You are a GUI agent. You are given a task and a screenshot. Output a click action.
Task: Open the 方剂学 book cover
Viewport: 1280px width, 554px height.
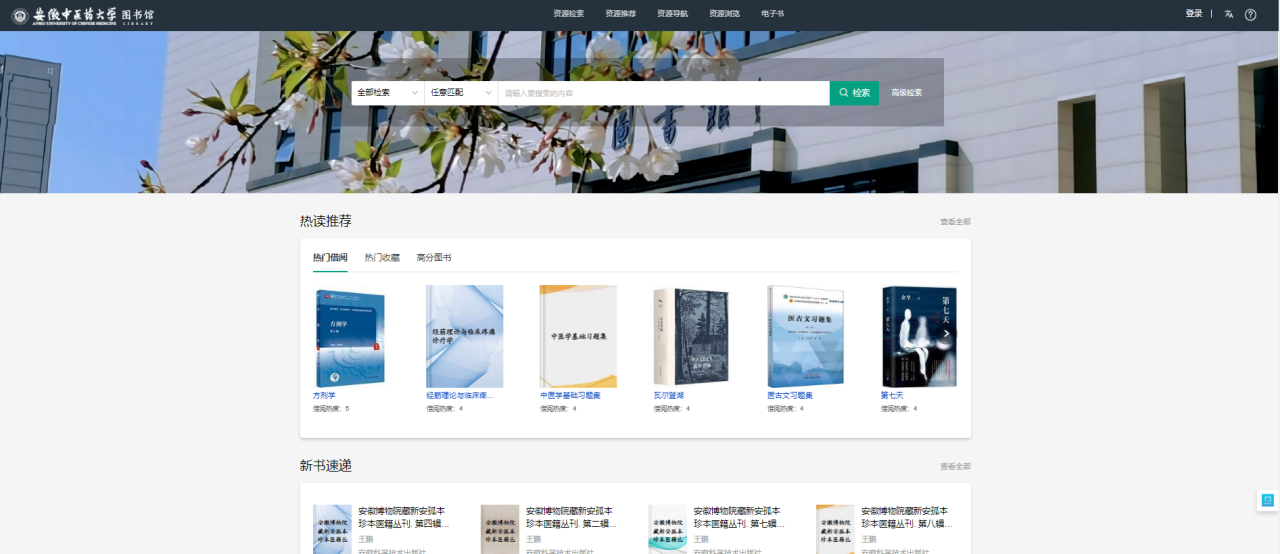[351, 337]
